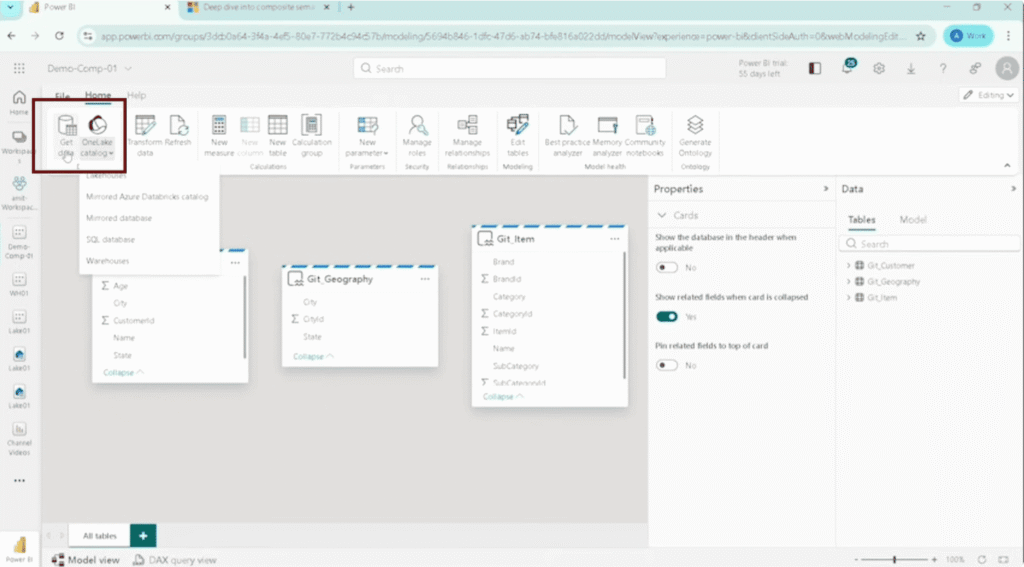Toggle show database in header switch
The height and width of the screenshot is (567, 1024).
coord(667,268)
